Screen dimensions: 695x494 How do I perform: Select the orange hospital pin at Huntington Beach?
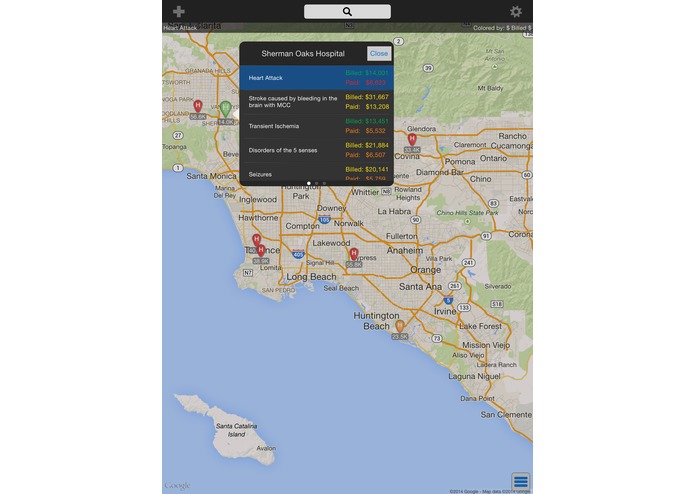[399, 327]
